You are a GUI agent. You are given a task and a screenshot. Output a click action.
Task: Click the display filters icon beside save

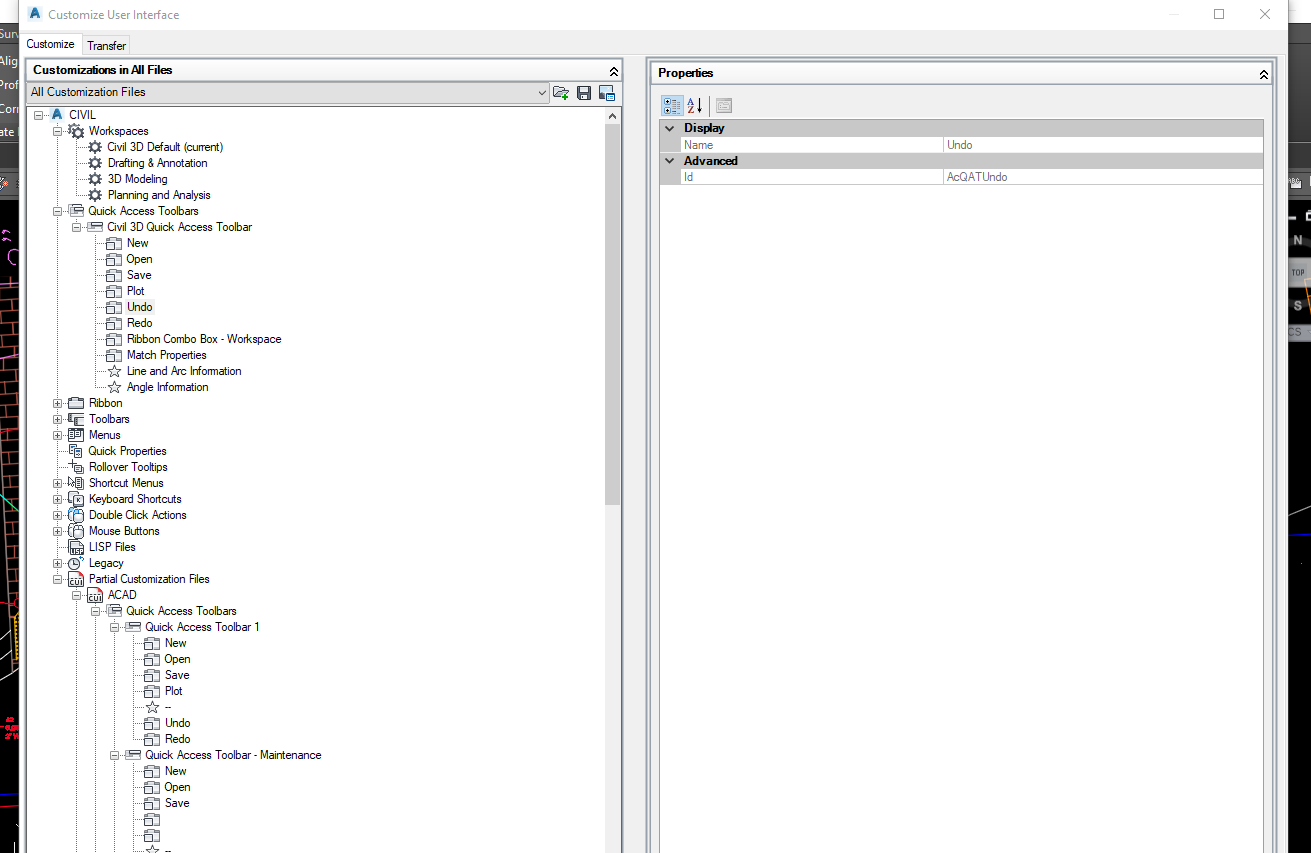click(x=607, y=92)
